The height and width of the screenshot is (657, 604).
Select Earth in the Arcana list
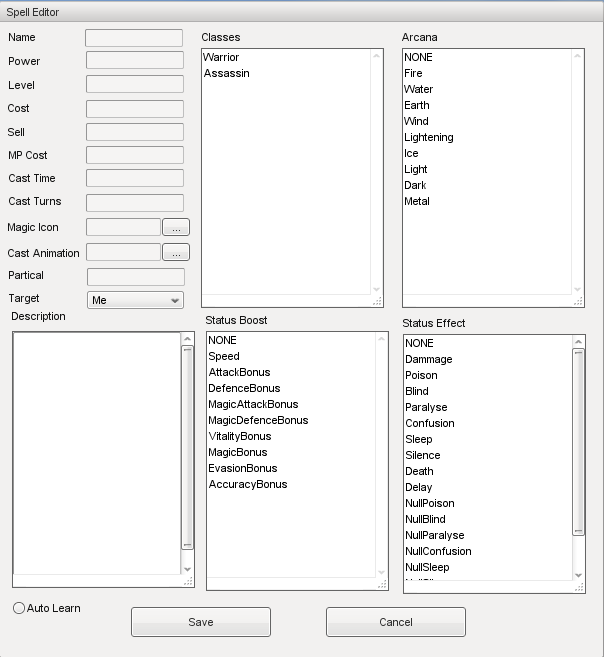(x=488, y=105)
